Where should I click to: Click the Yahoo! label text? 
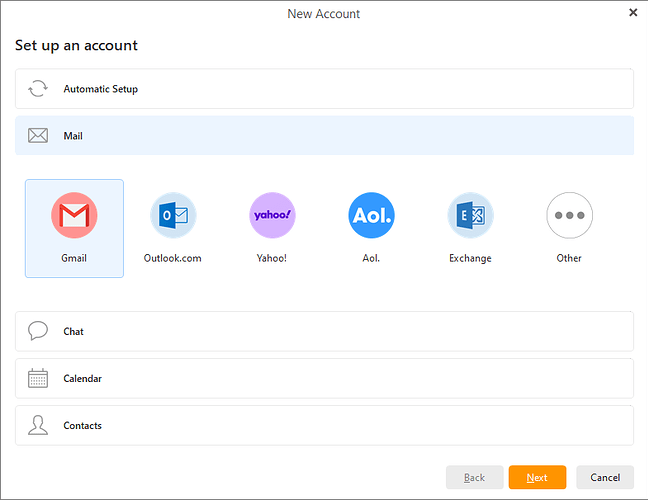[x=272, y=258]
